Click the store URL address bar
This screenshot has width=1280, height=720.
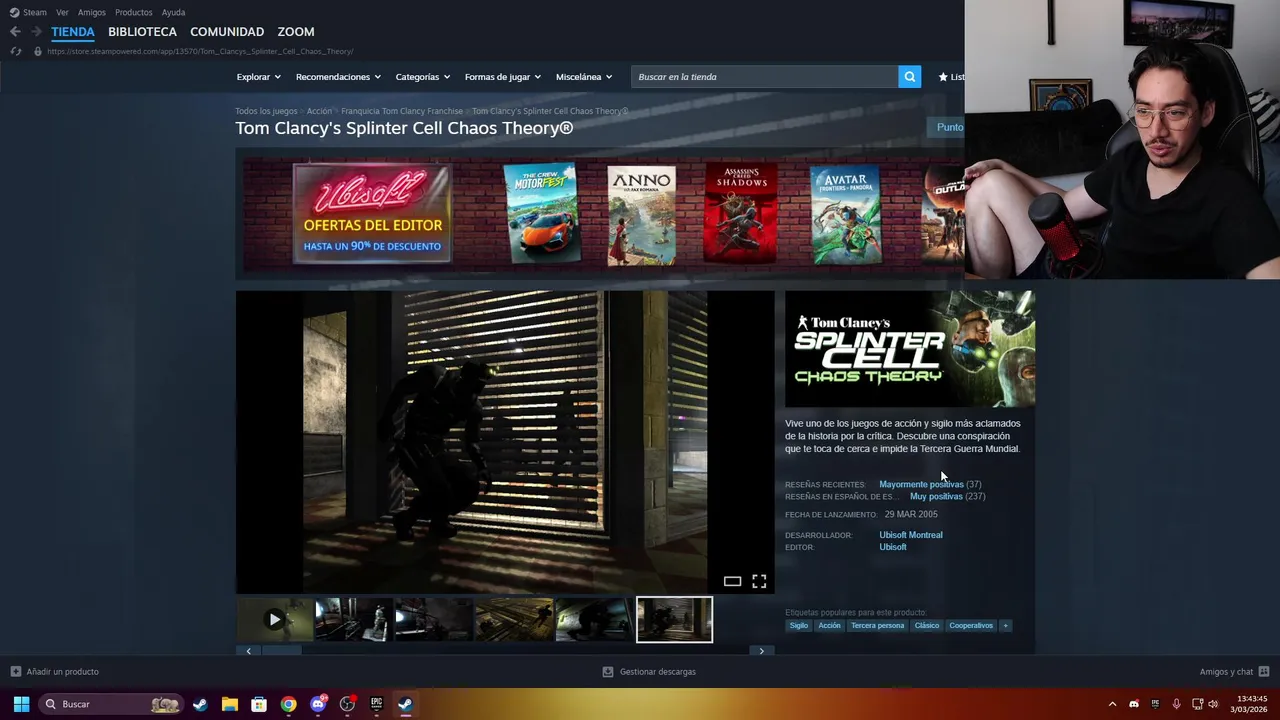200,51
